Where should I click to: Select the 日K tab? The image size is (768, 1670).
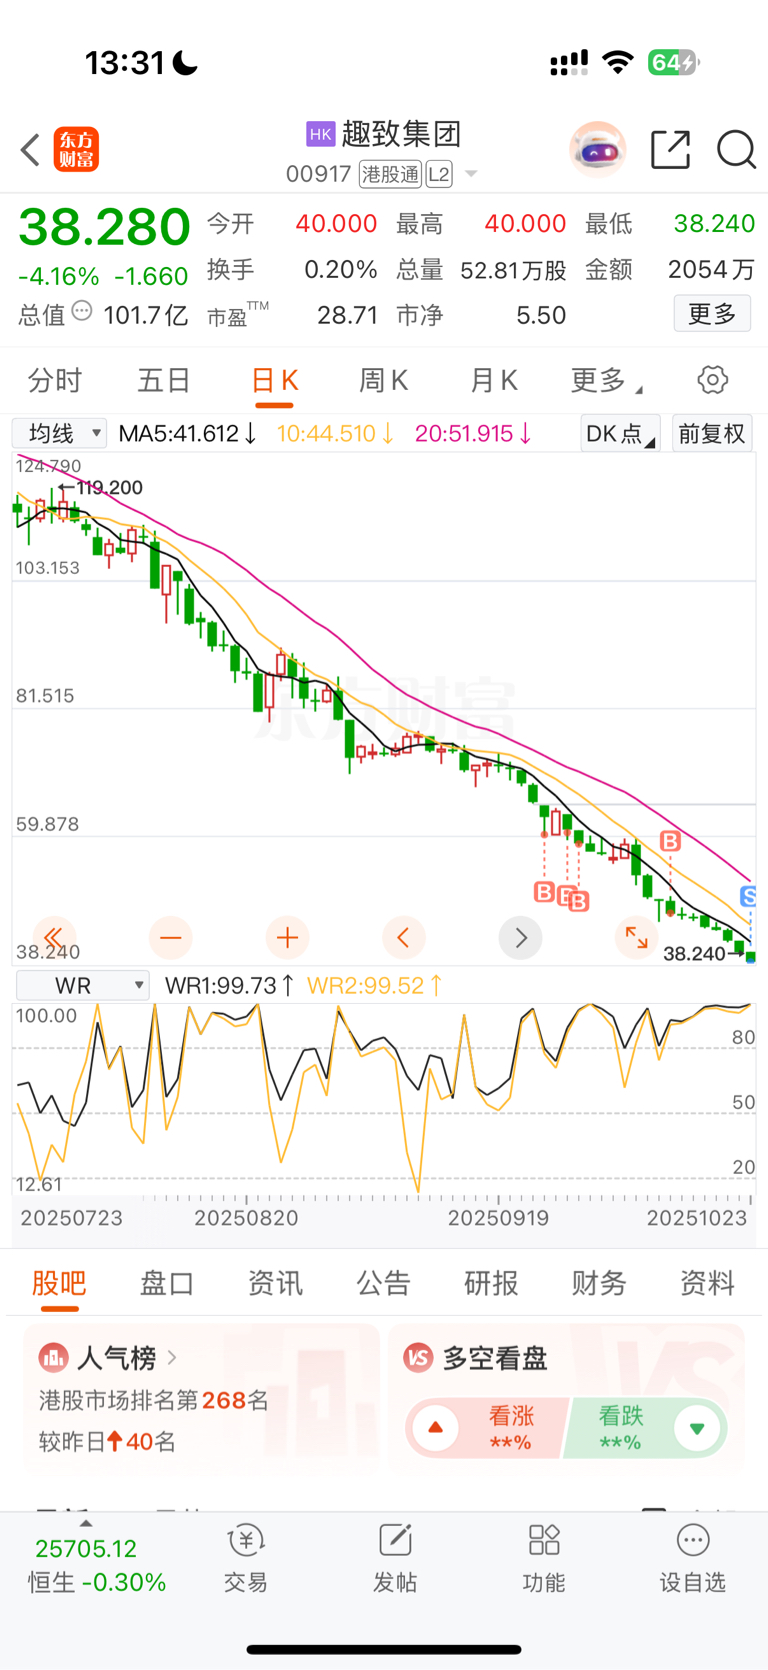274,381
